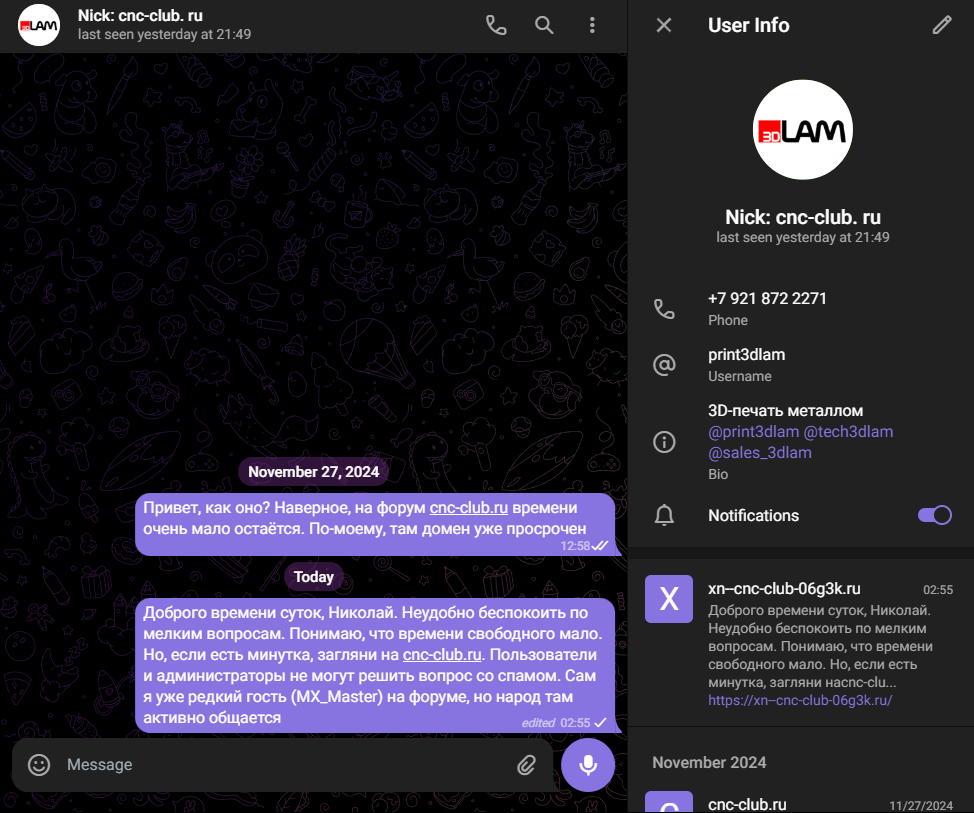Click the November 27, 2024 date badge
The width and height of the screenshot is (974, 813).
click(x=314, y=471)
